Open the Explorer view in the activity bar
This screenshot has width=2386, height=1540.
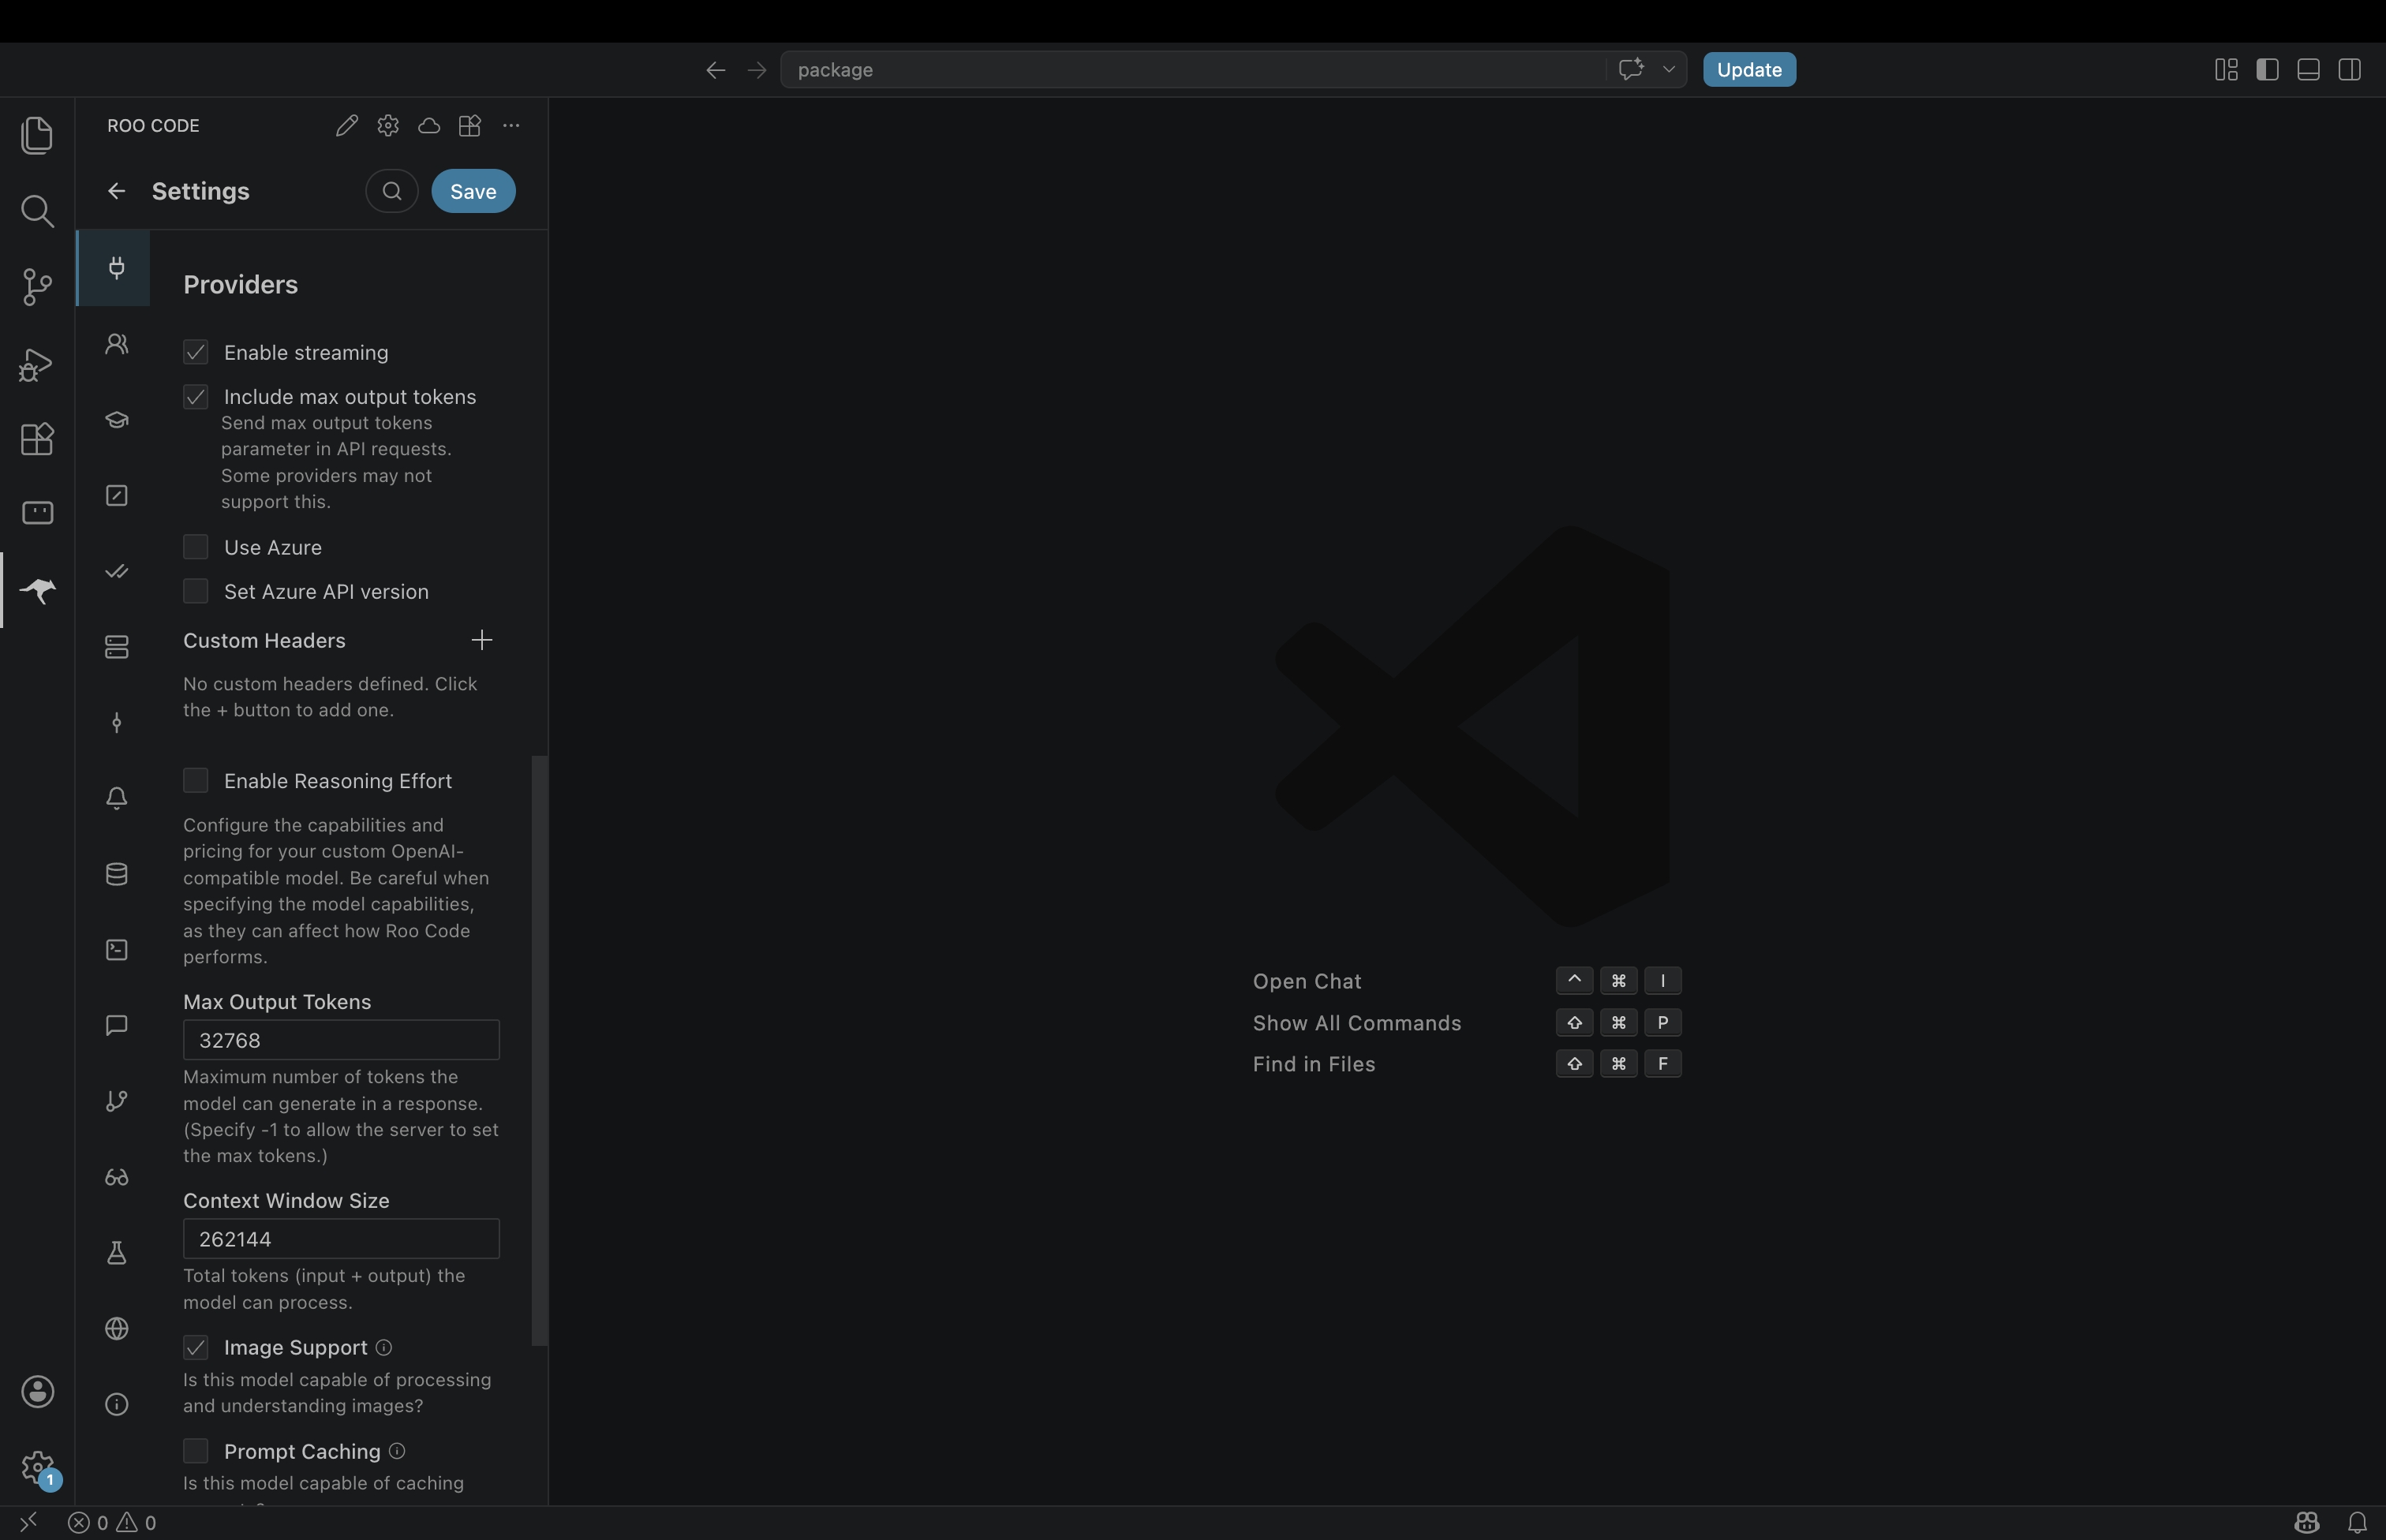point(37,135)
